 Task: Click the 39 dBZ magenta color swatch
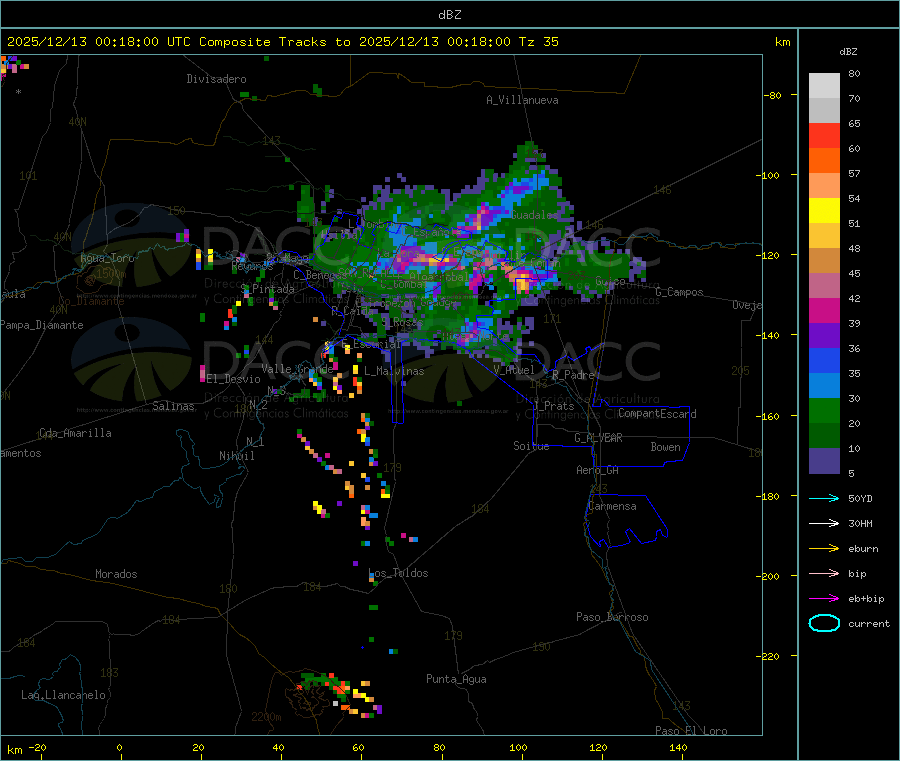click(824, 310)
